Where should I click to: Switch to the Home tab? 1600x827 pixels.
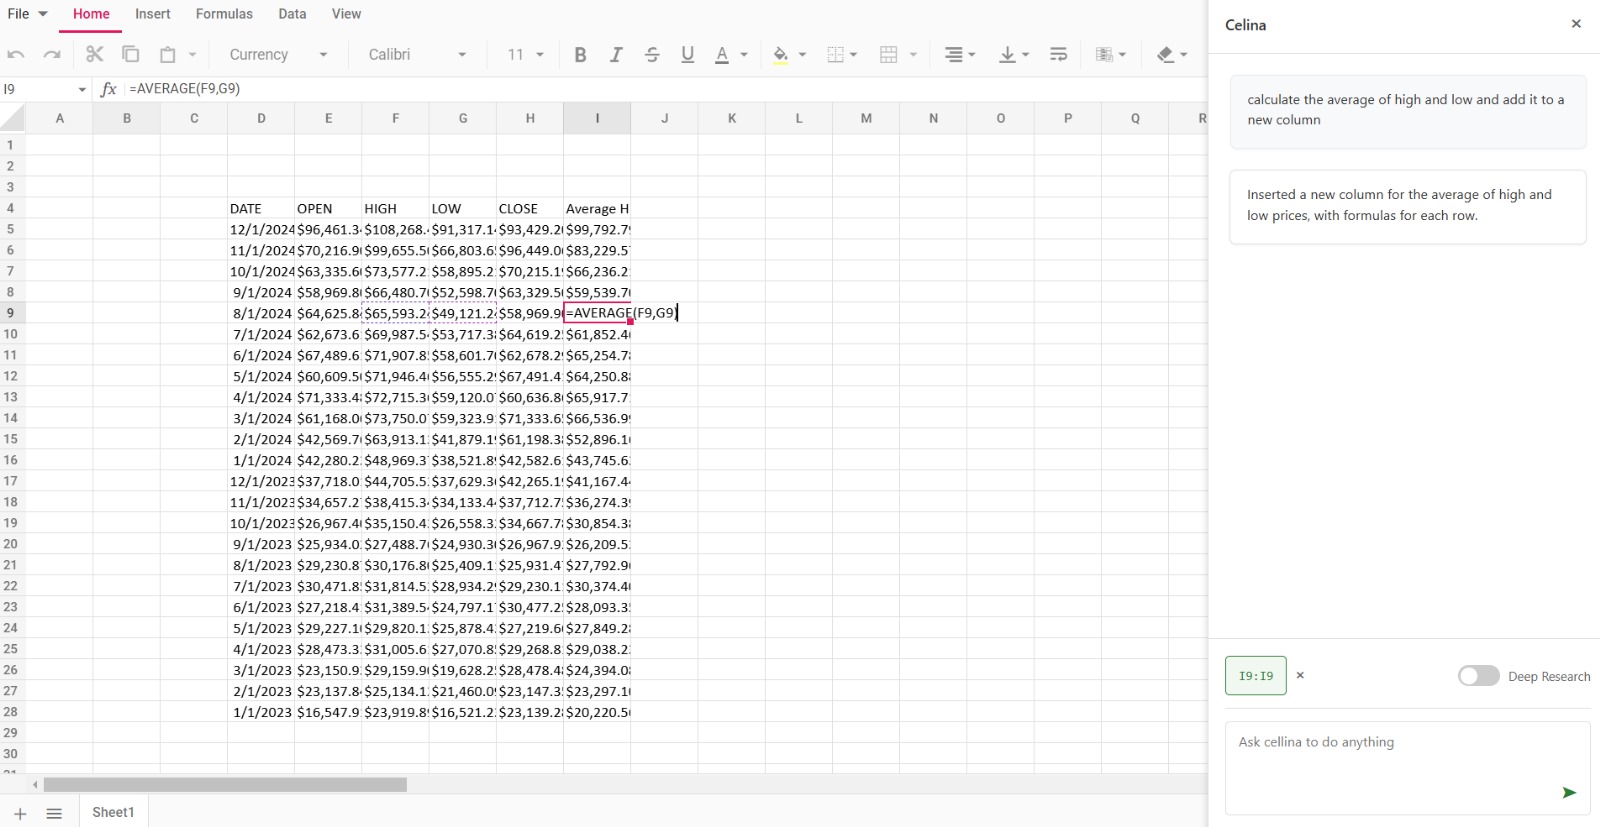[x=91, y=14]
